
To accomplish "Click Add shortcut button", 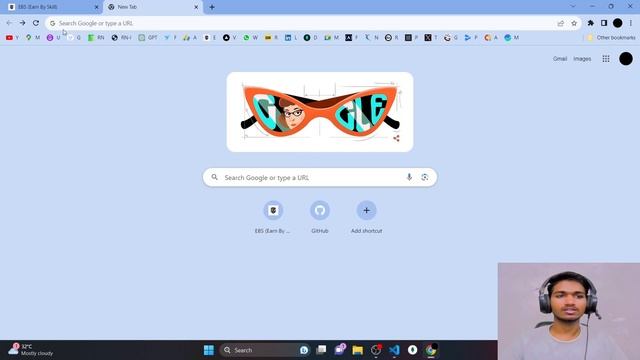I will tap(367, 217).
